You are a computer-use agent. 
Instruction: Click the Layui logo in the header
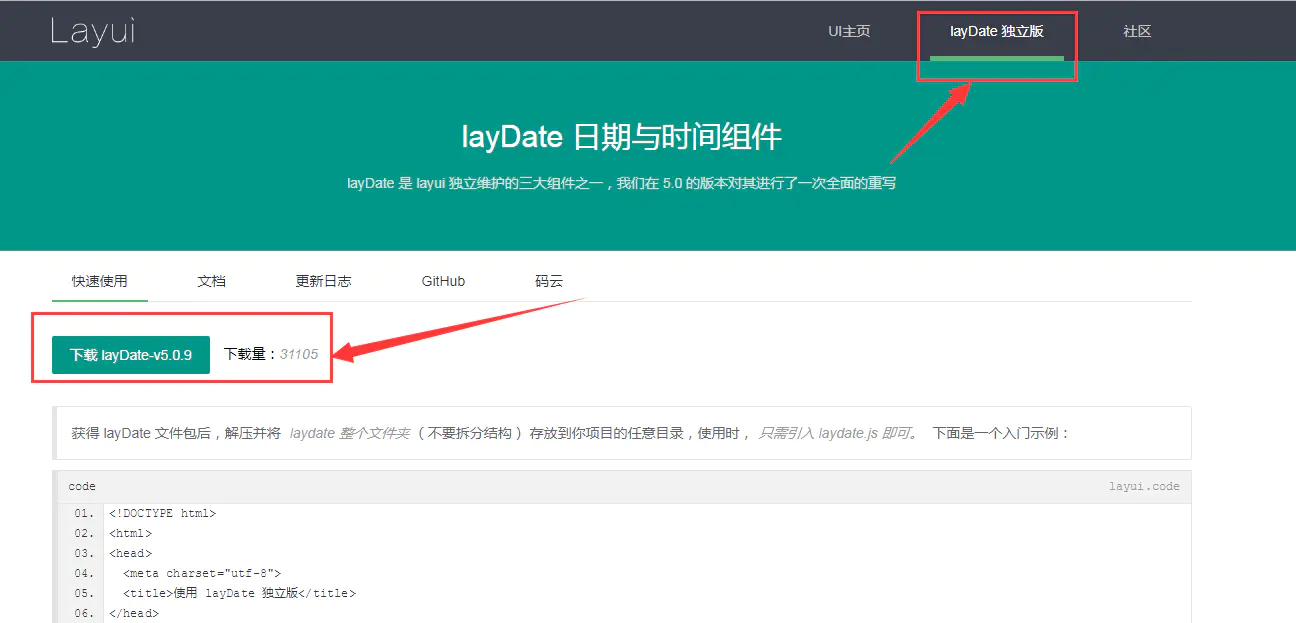[92, 30]
